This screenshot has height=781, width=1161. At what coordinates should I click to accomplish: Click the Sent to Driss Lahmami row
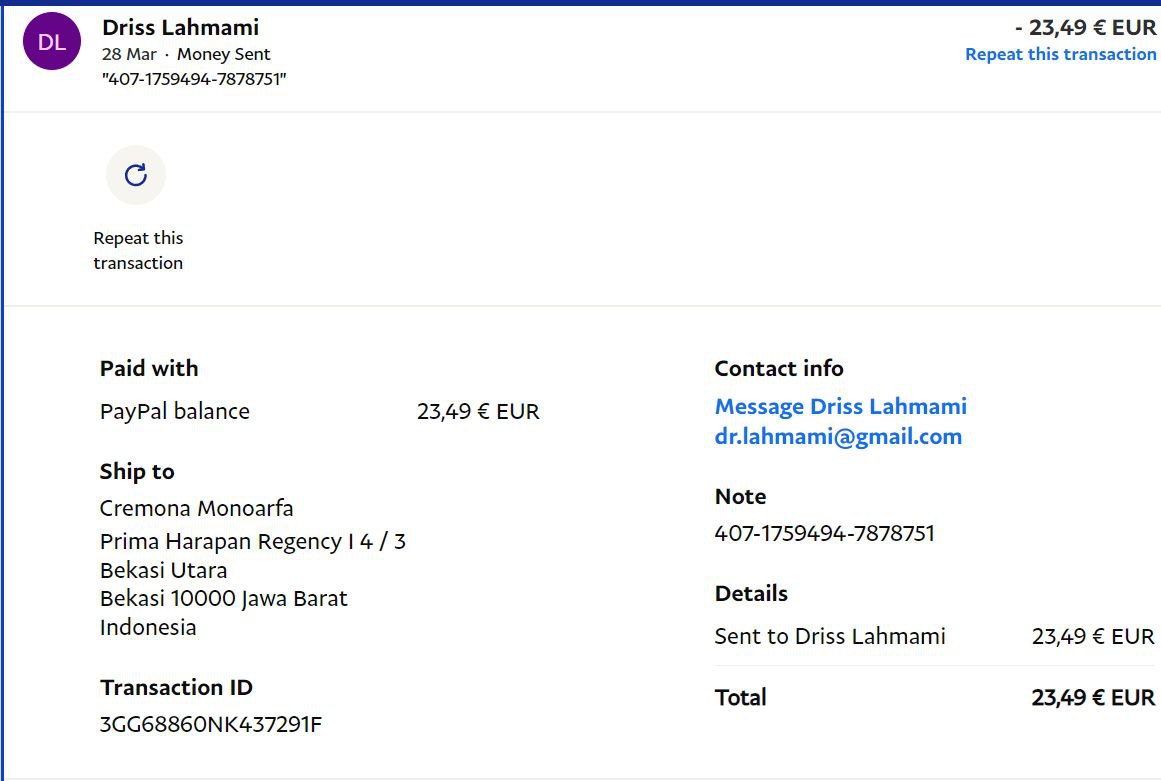830,636
